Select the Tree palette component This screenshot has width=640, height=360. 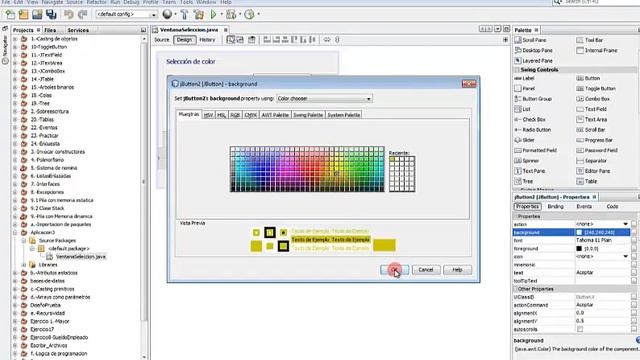point(524,181)
